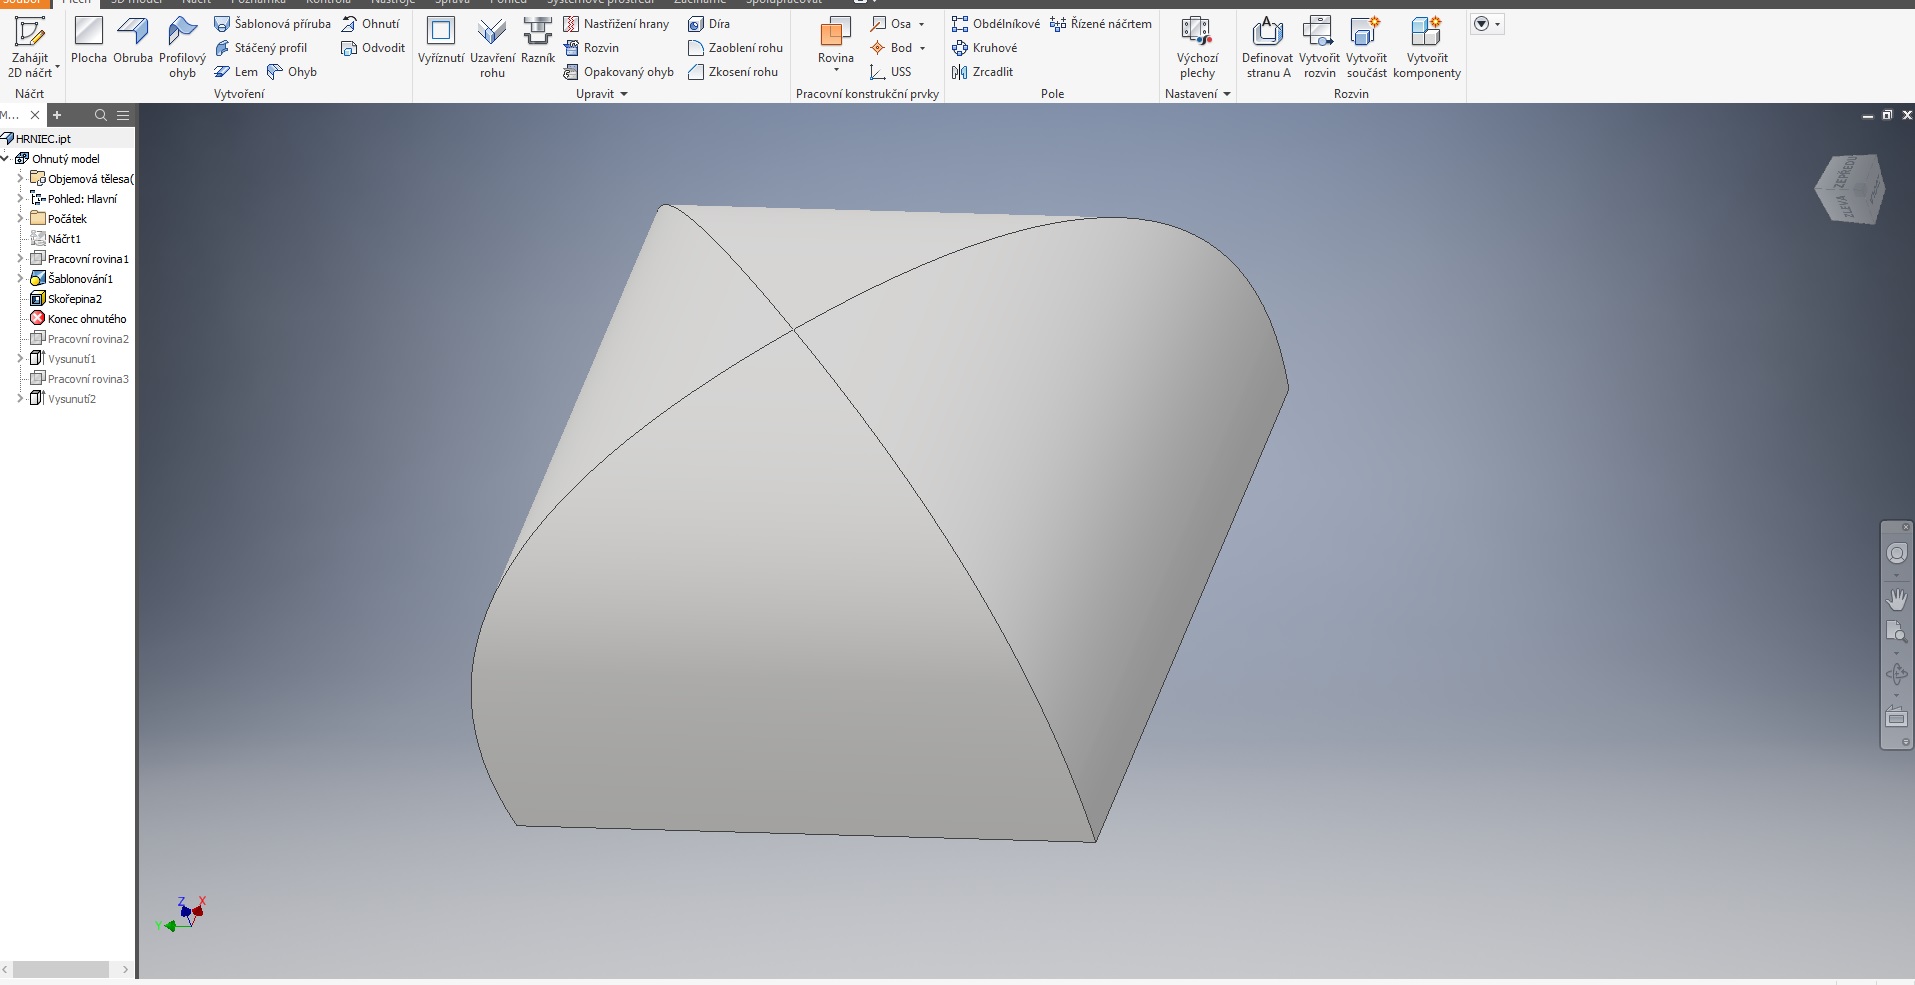Select Kruhové circular pattern
Image resolution: width=1915 pixels, height=985 pixels.
(x=984, y=48)
